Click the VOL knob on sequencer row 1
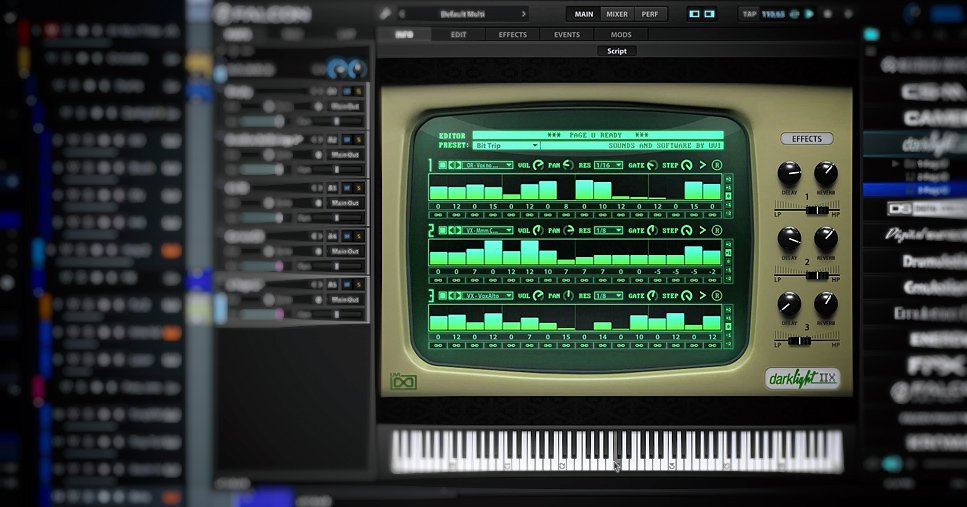Screen dimensions: 967x507 pyautogui.click(x=537, y=165)
